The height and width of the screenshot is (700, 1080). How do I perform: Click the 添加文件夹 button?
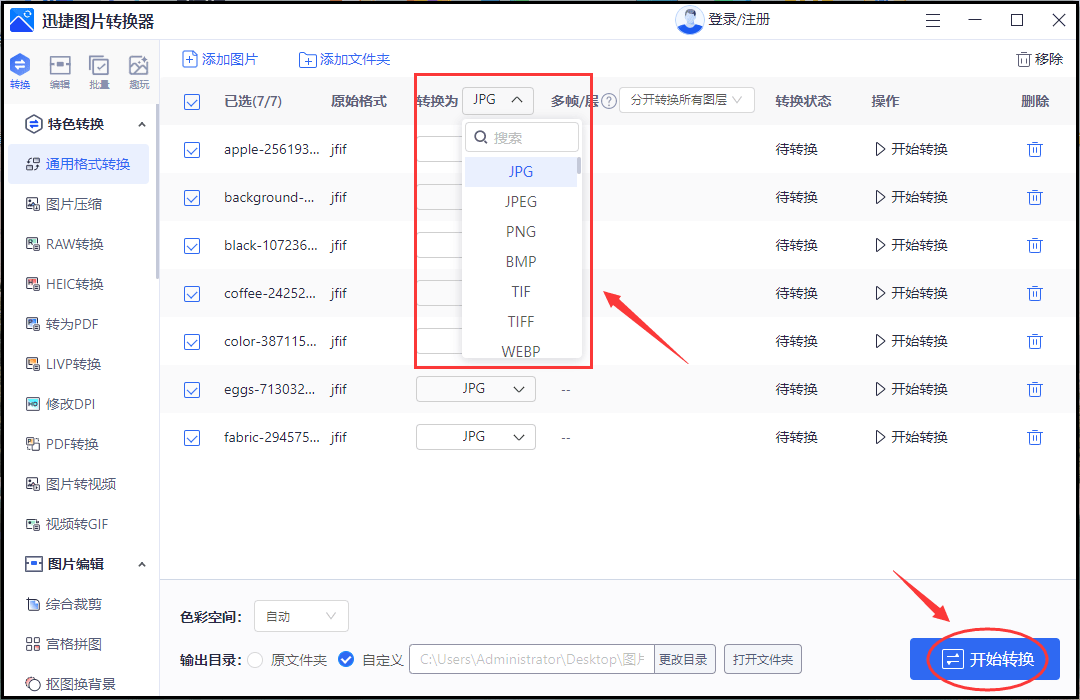pyautogui.click(x=344, y=59)
